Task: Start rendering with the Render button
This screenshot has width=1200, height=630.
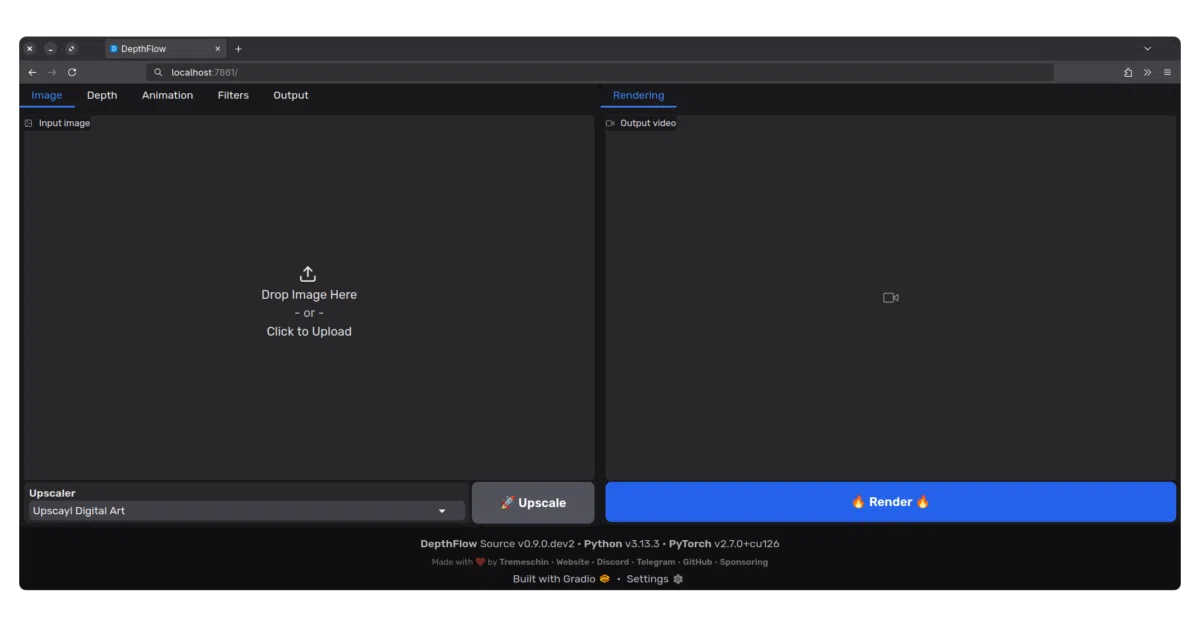Action: click(890, 502)
